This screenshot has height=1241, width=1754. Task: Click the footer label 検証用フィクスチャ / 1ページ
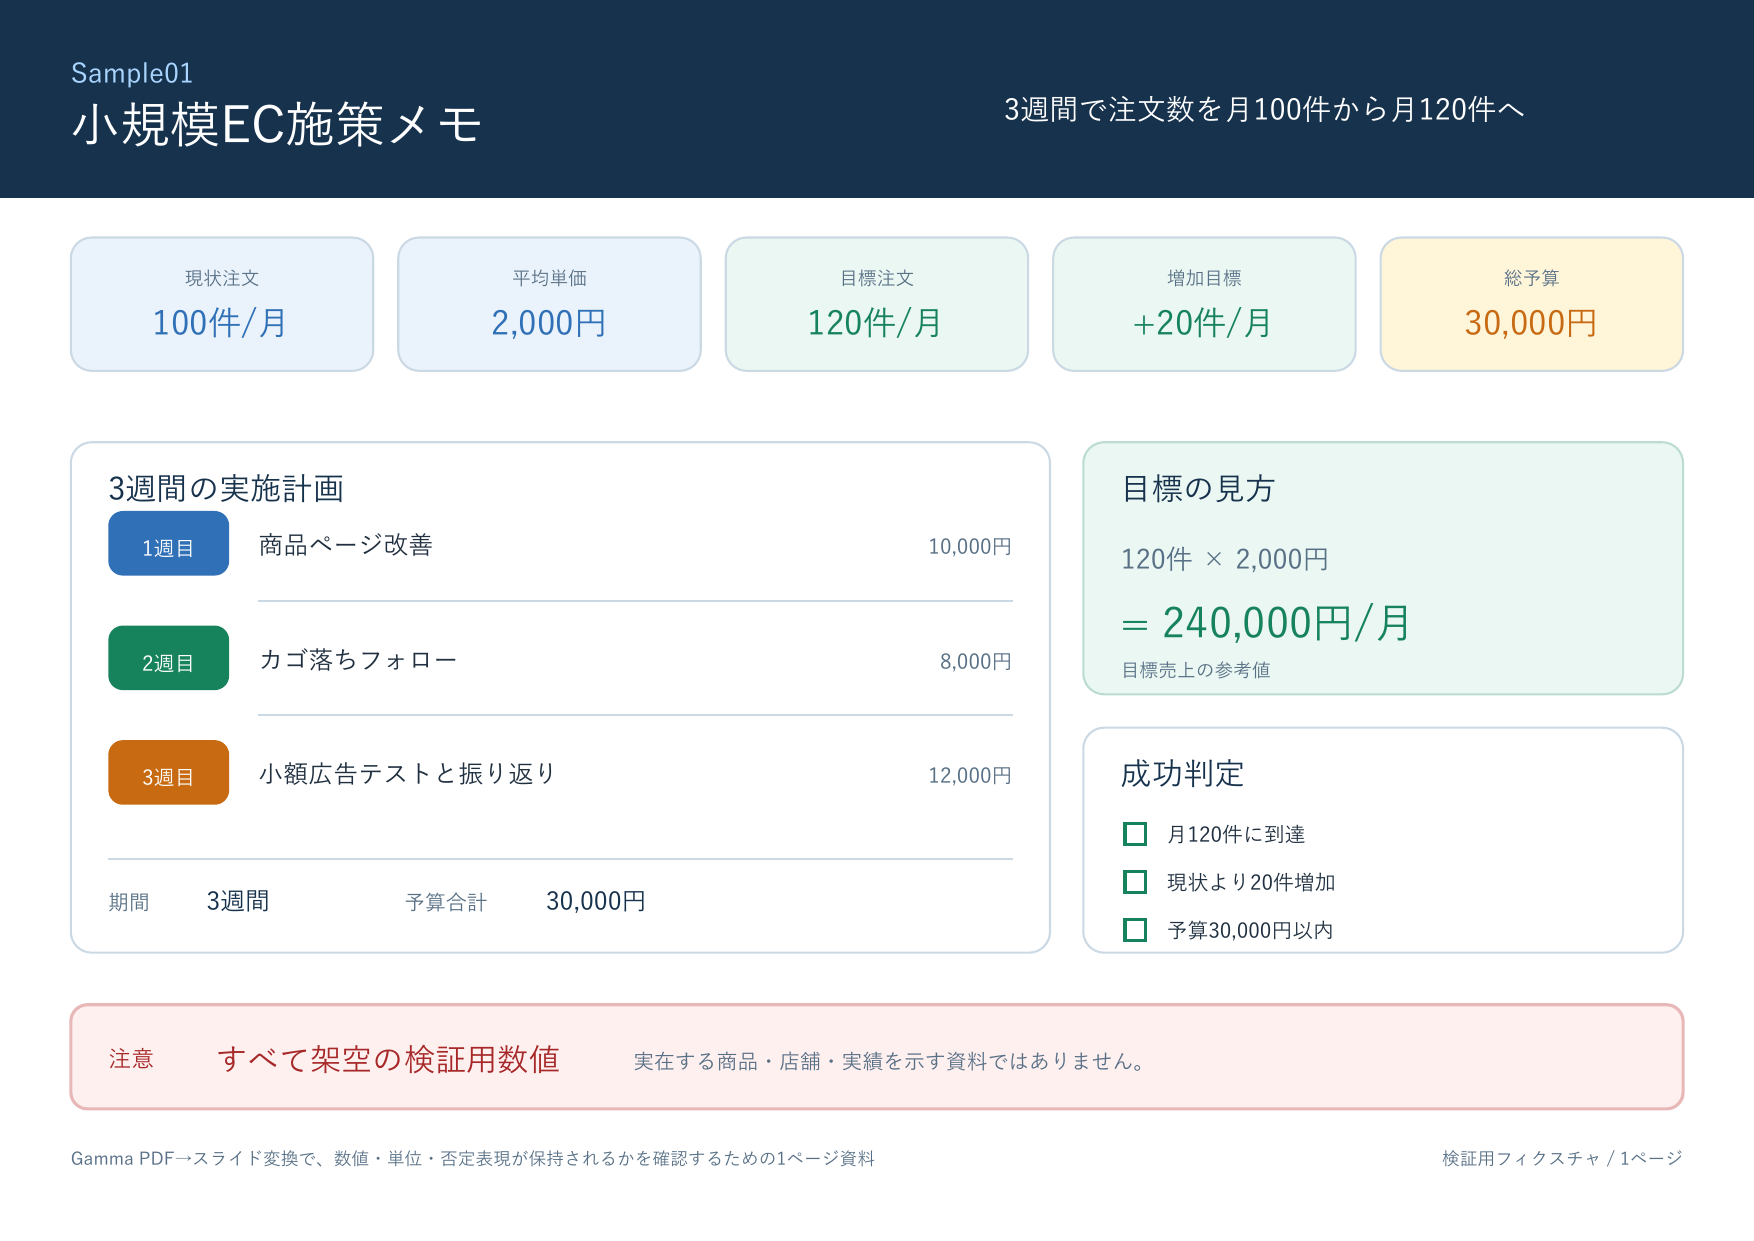(1562, 1158)
